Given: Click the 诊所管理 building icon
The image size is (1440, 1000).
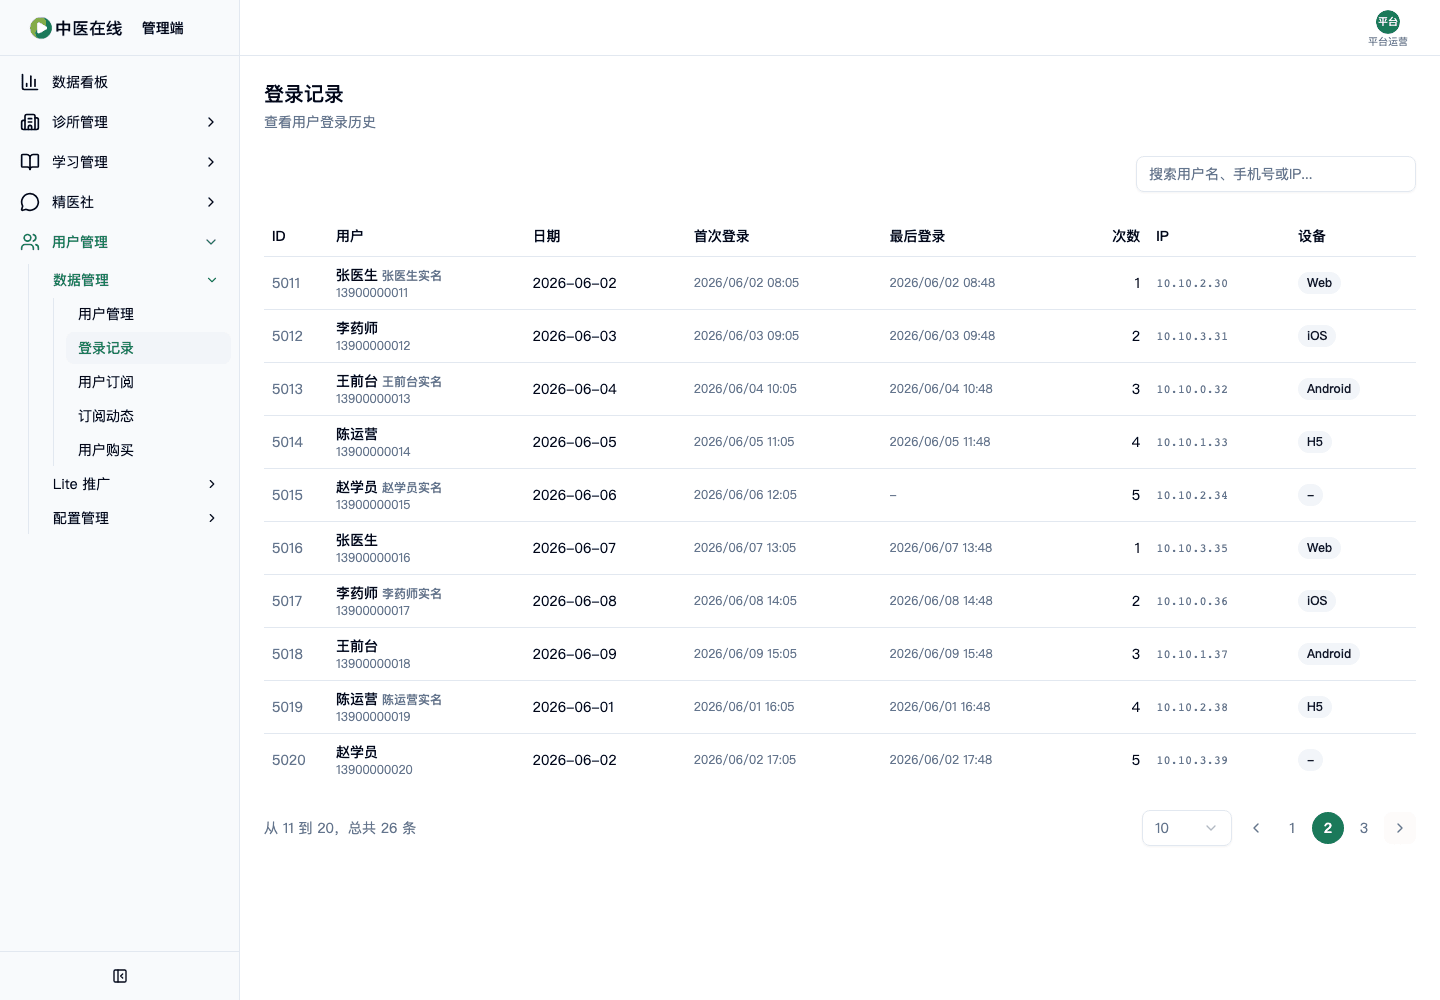Looking at the screenshot, I should pos(30,122).
